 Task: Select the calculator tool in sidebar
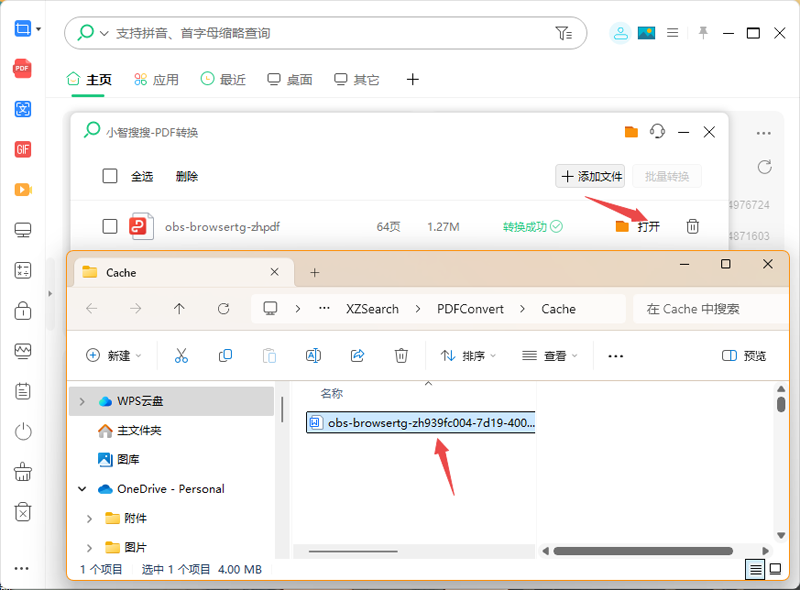coord(21,270)
